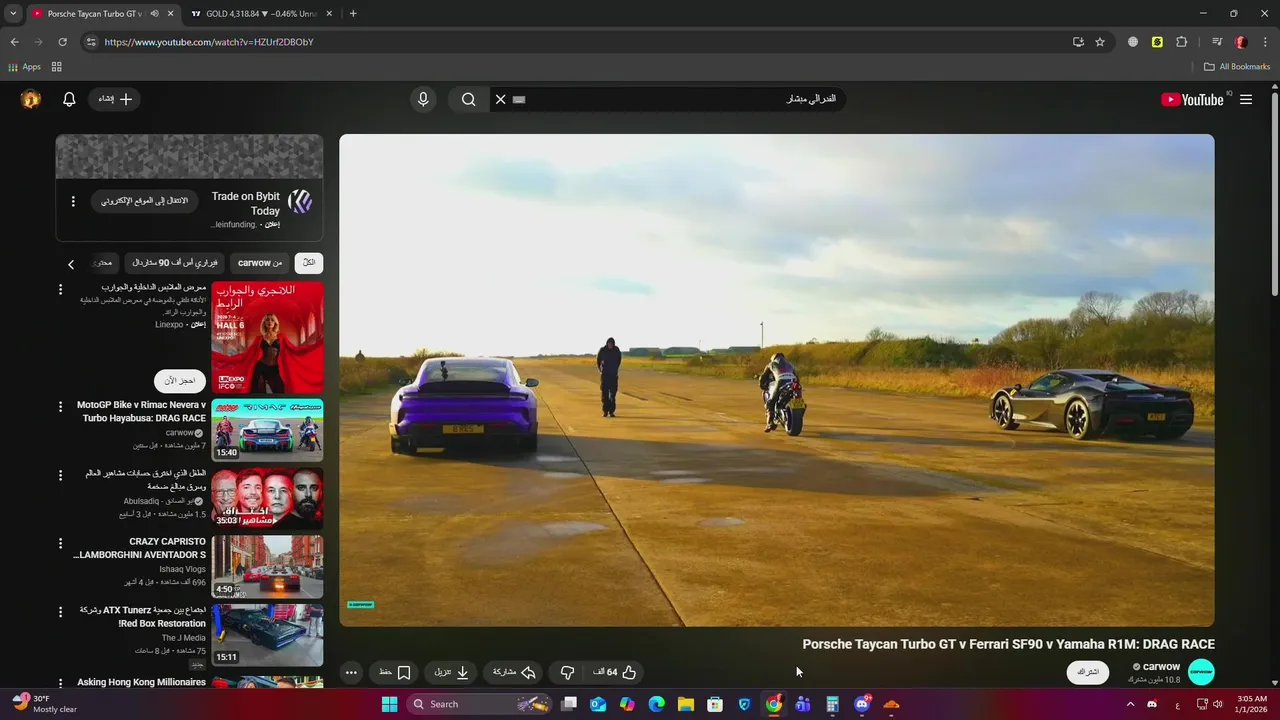Image resolution: width=1280 pixels, height=720 pixels.
Task: Click the Bybit ad 'visit website' button
Action: pyautogui.click(x=145, y=201)
